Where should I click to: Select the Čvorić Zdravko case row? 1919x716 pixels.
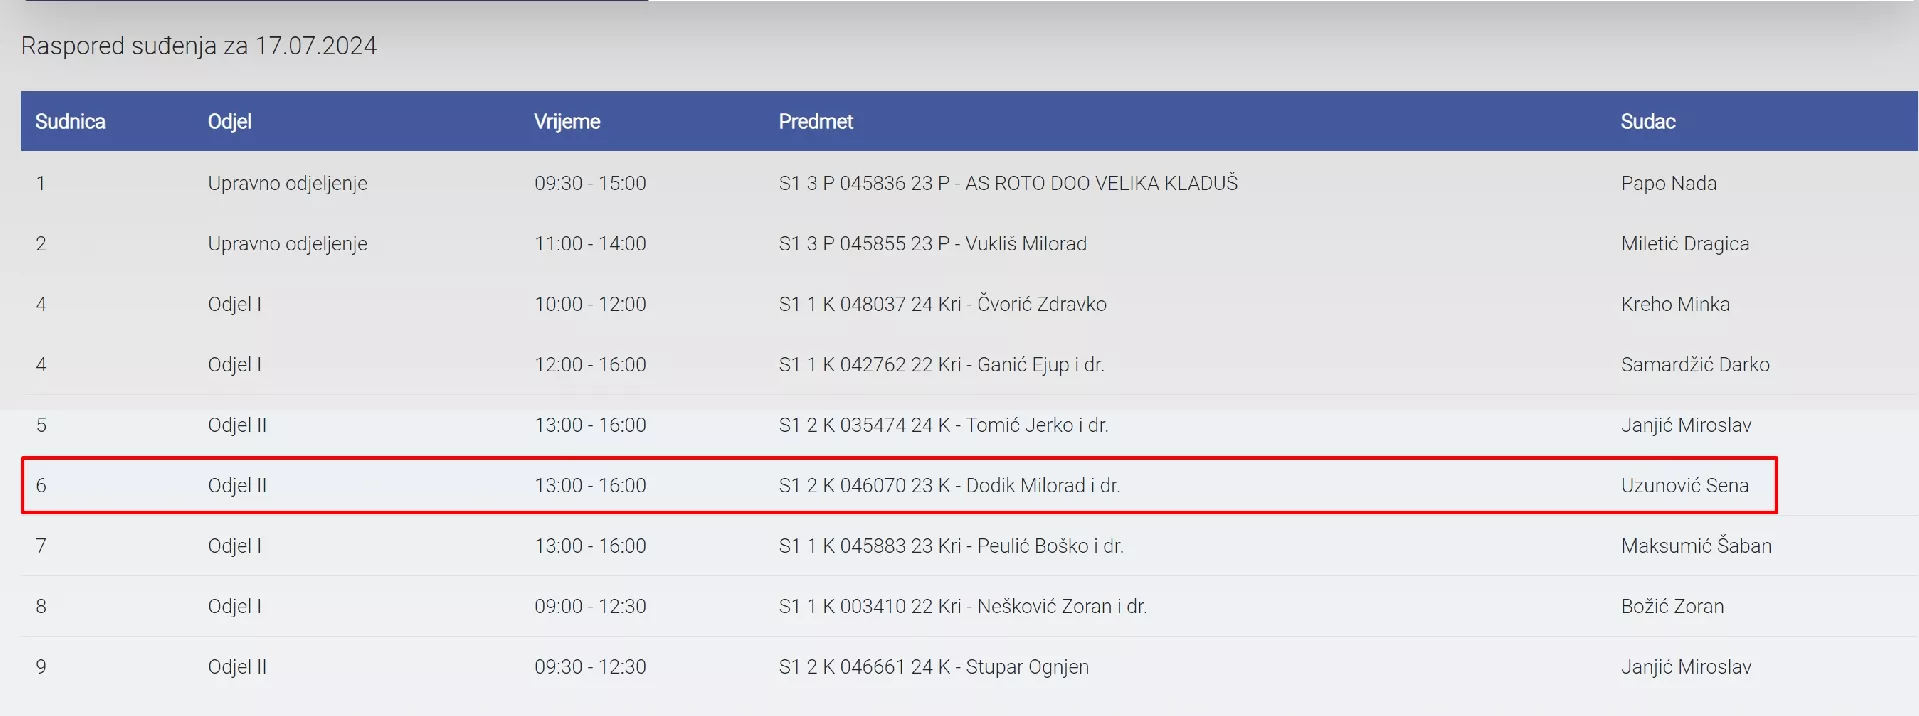(x=942, y=304)
